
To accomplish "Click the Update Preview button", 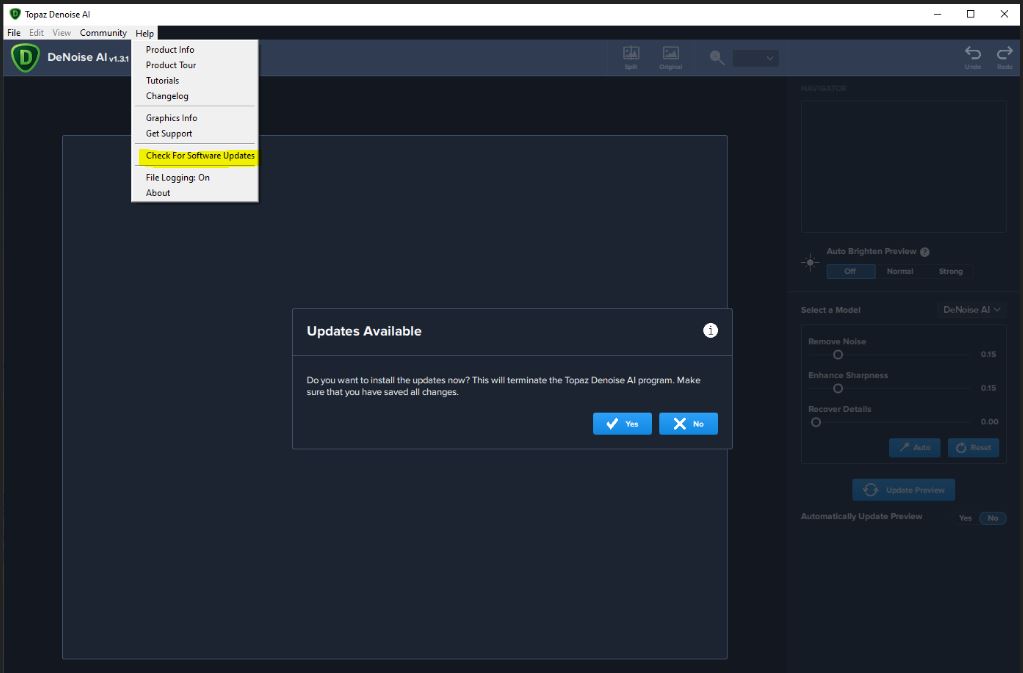I will [x=904, y=490].
